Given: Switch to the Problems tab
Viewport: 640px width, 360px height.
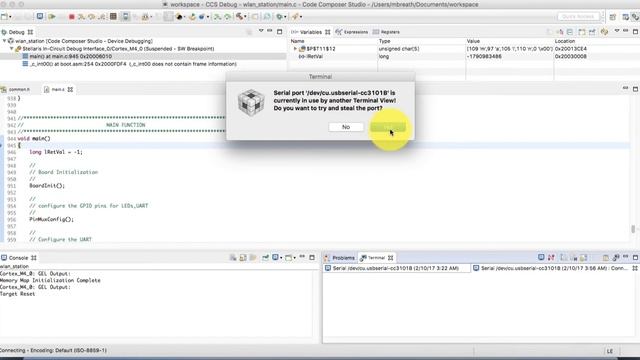Looking at the screenshot, I should 339,258.
